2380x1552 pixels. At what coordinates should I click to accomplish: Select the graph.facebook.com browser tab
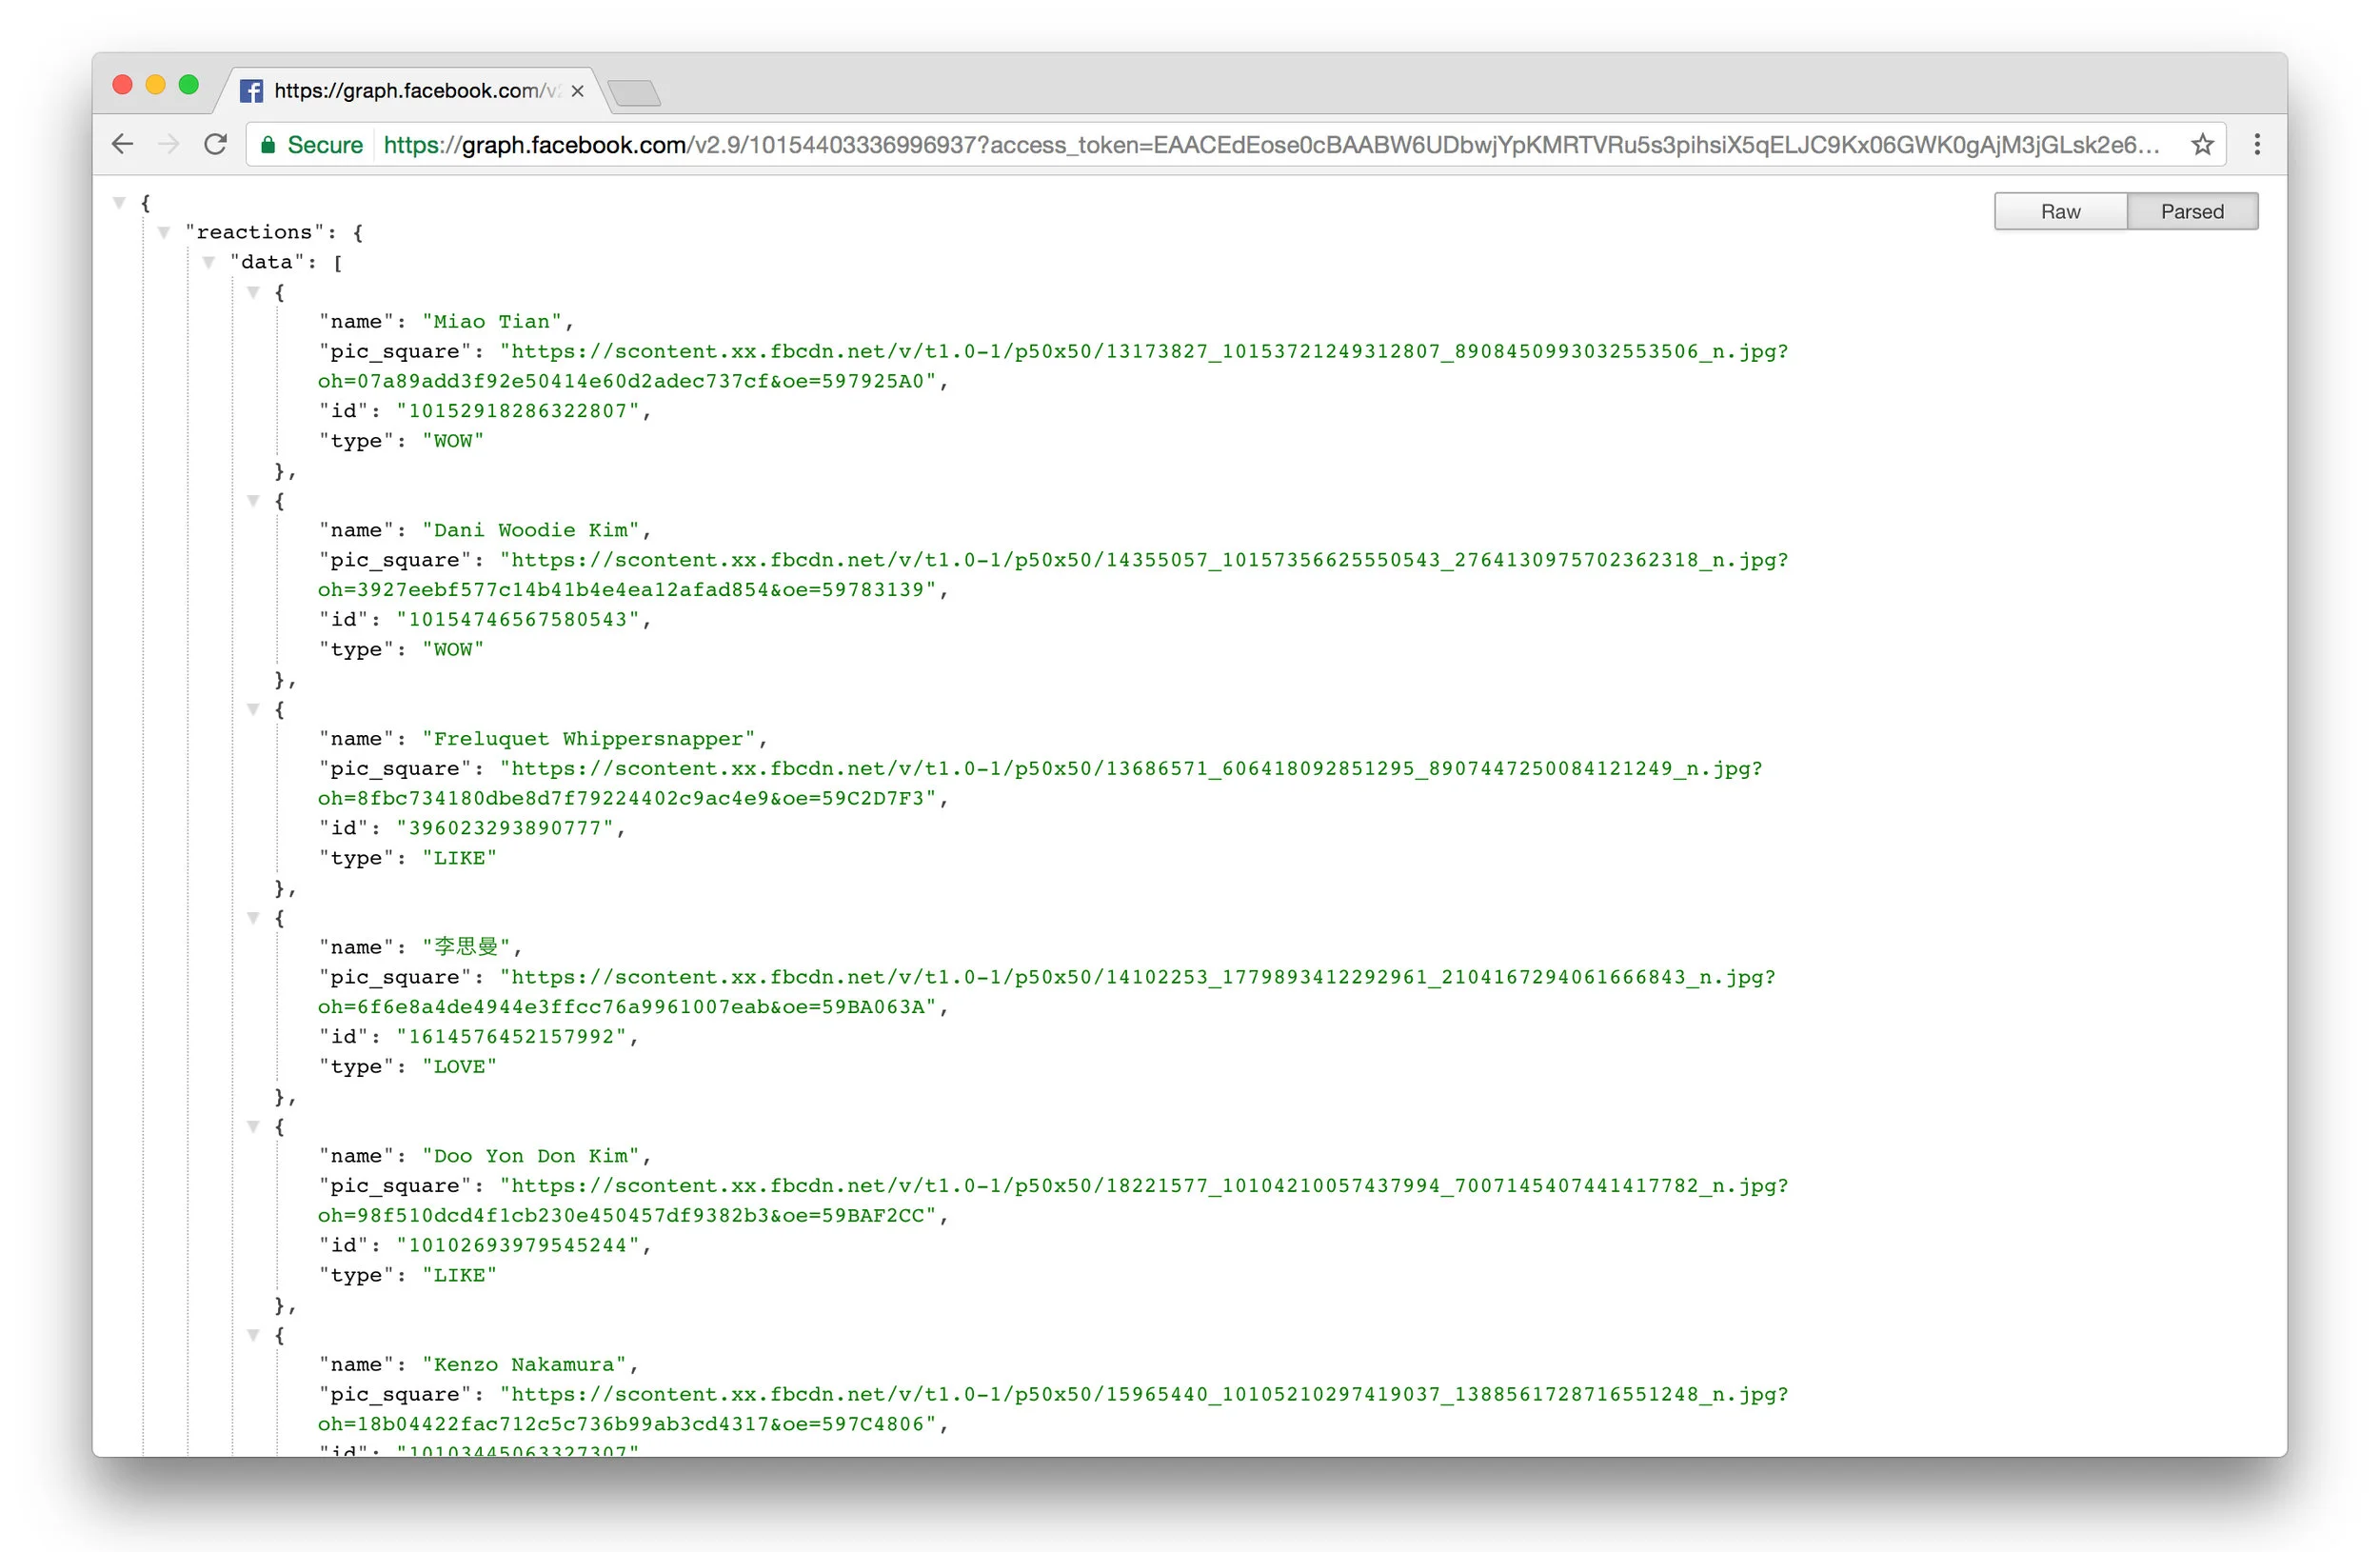(x=412, y=91)
